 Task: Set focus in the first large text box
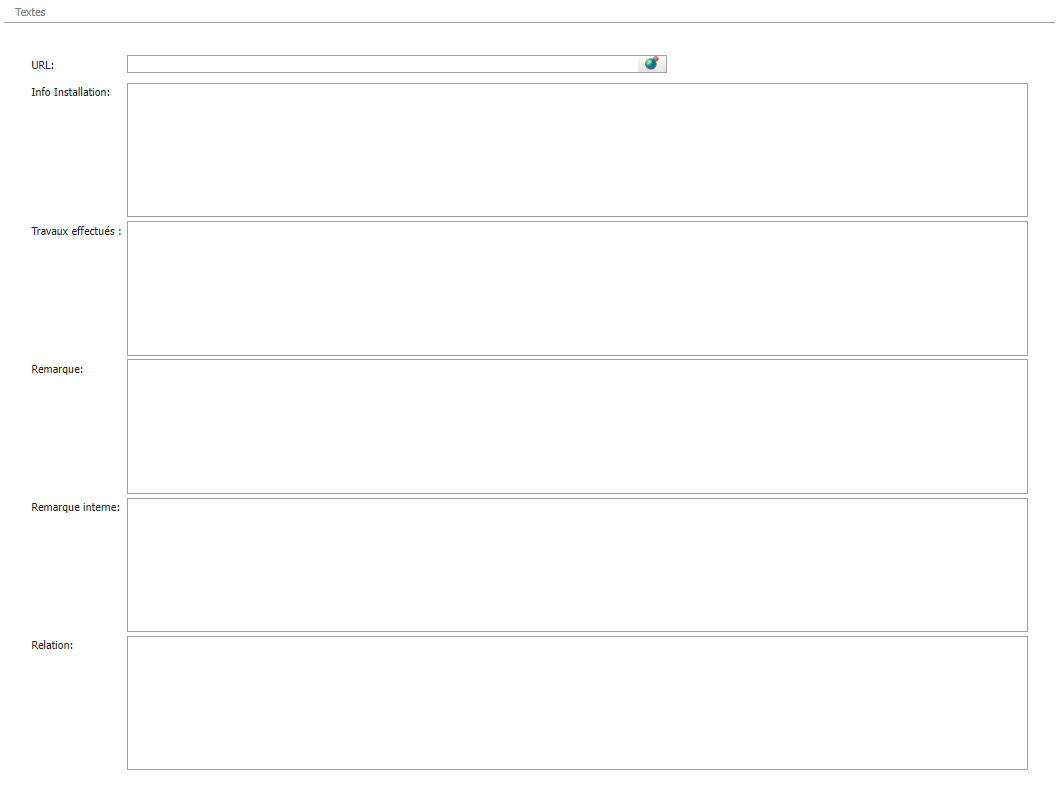(577, 150)
